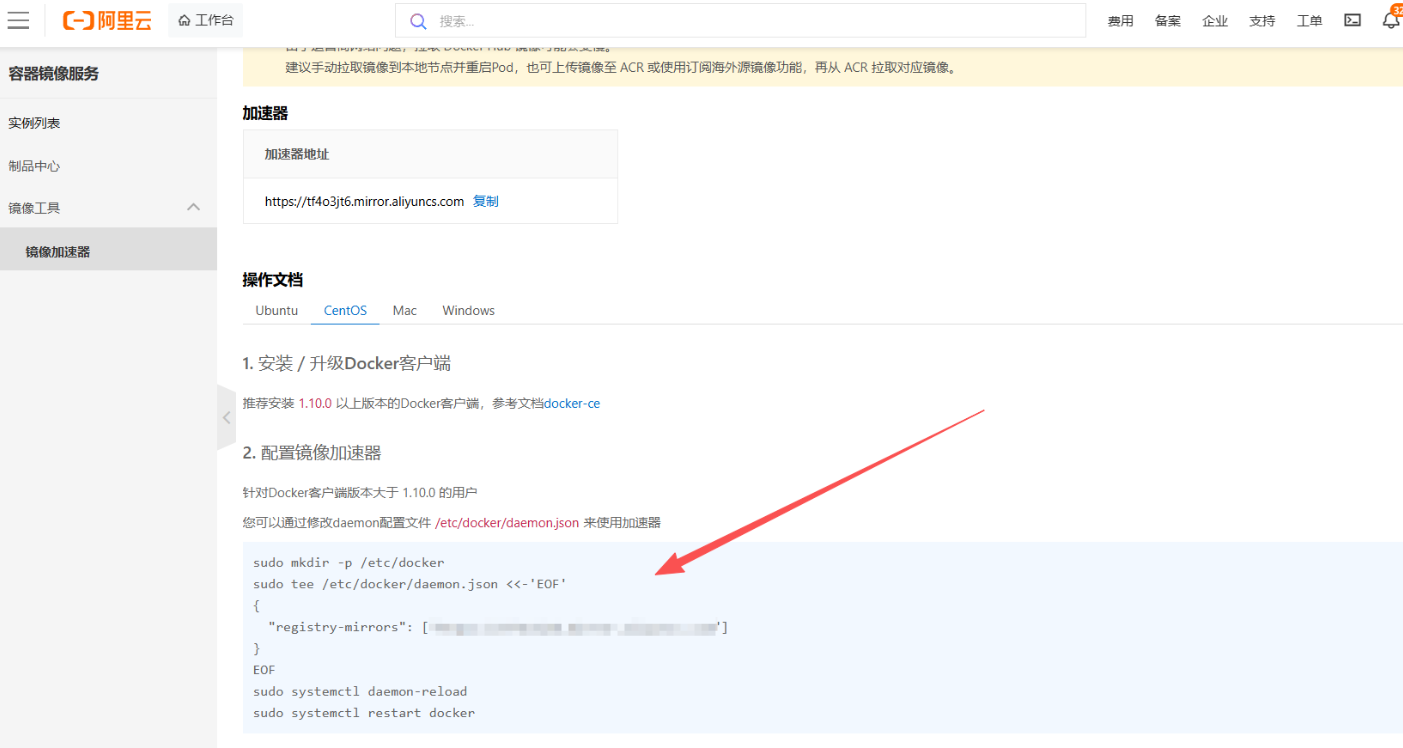Focus the 搜索 search input field
This screenshot has height=748, width=1403.
(740, 21)
